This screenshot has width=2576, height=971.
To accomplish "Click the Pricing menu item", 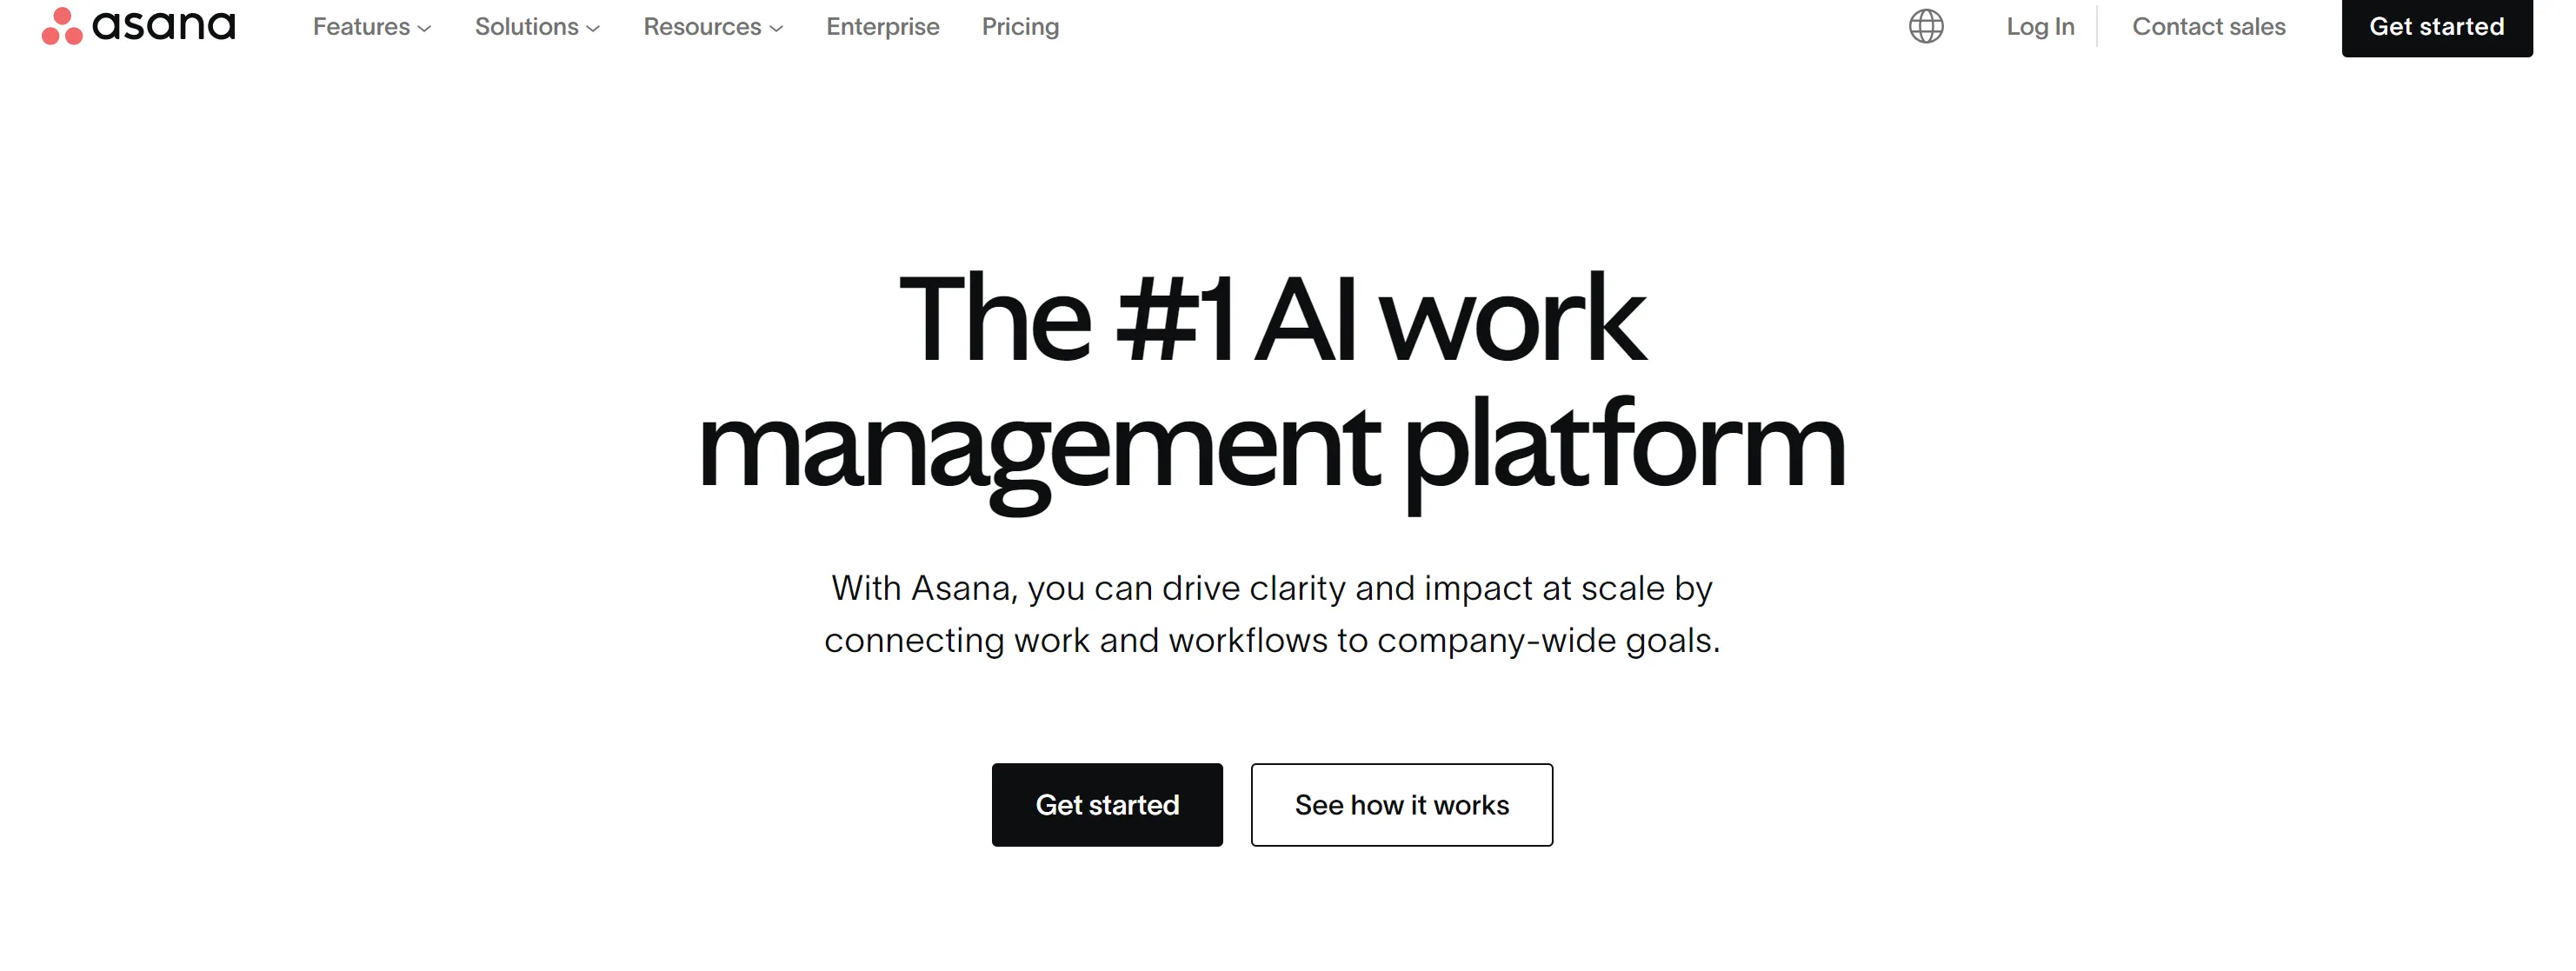I will [1020, 26].
